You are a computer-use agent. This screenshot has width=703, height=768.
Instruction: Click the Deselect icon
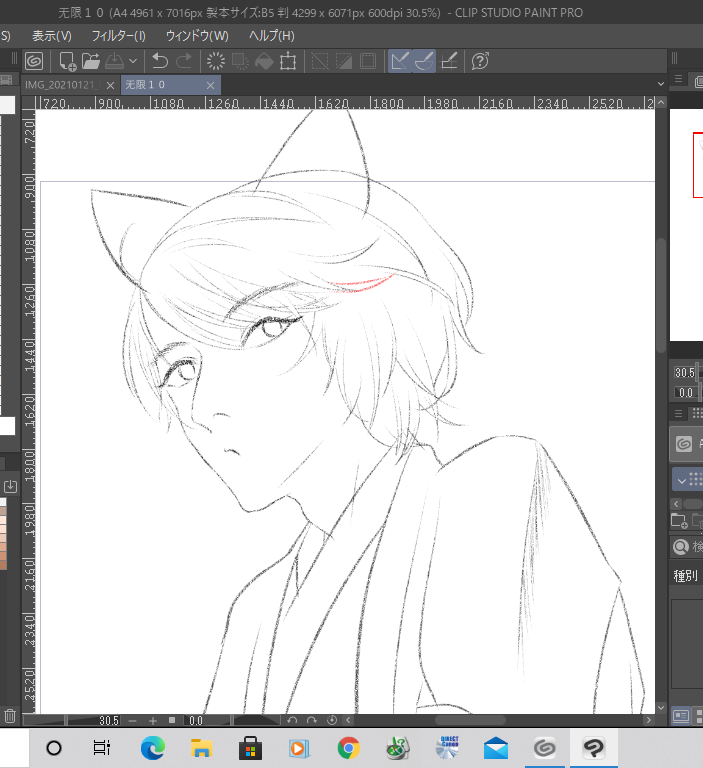click(320, 61)
